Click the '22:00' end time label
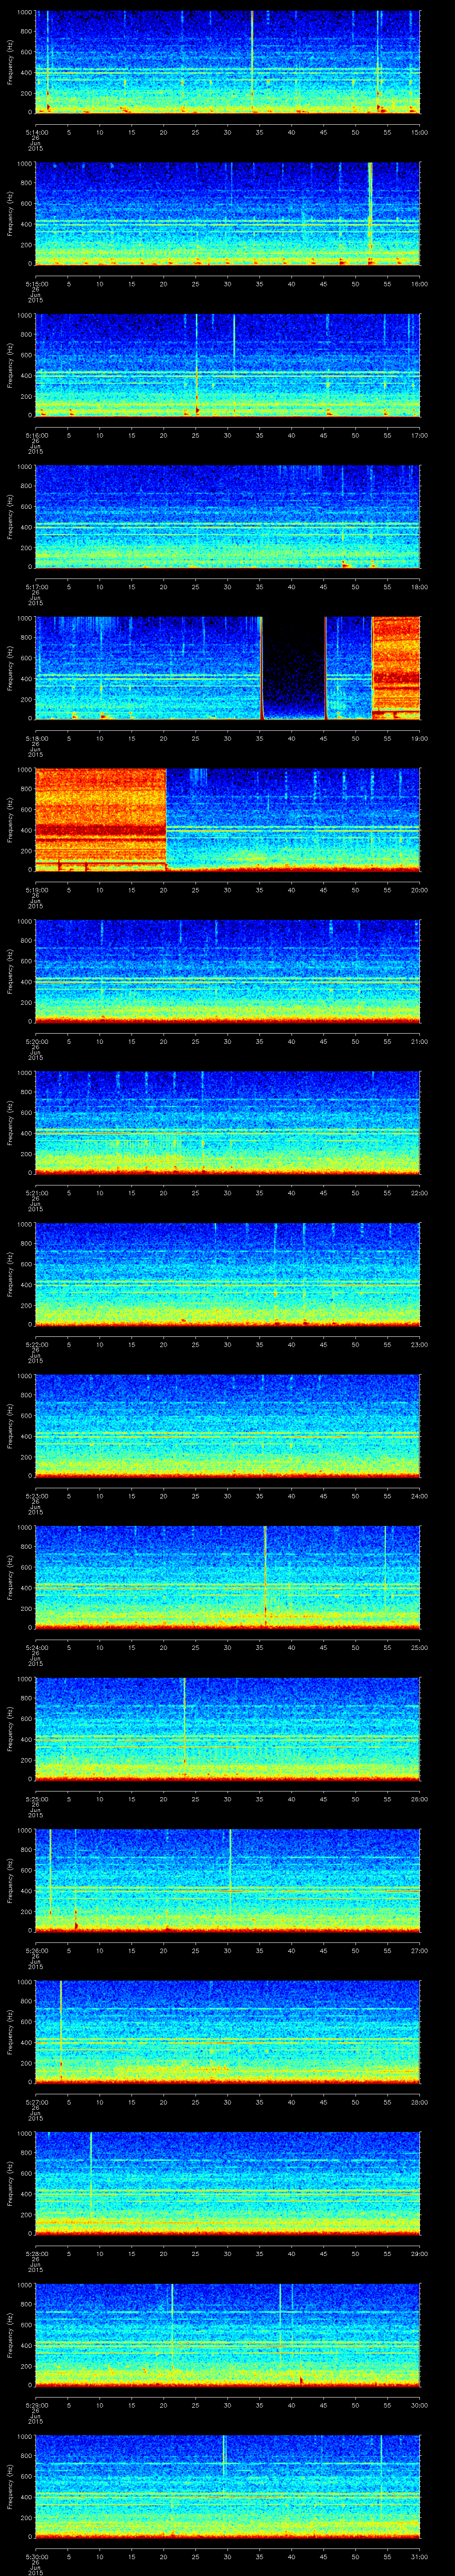This screenshot has width=455, height=2576. tap(419, 1193)
